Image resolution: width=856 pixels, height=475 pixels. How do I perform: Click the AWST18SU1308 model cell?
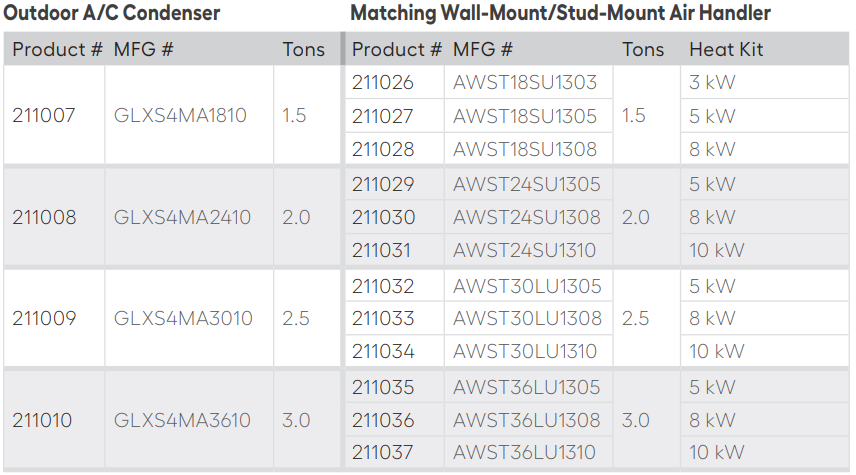tap(525, 149)
